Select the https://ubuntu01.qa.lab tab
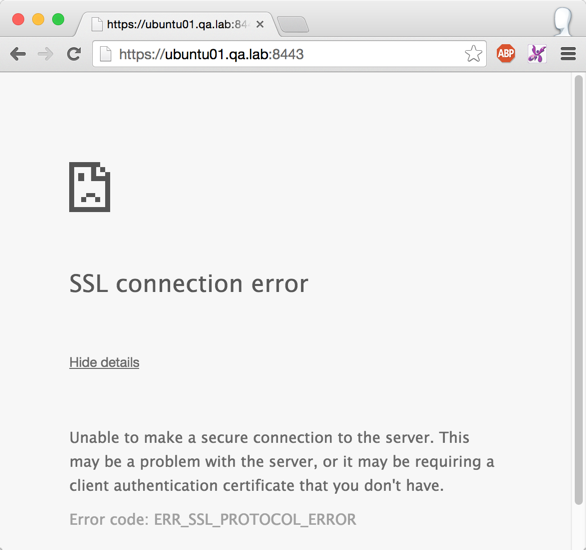Image resolution: width=586 pixels, height=550 pixels. point(176,25)
